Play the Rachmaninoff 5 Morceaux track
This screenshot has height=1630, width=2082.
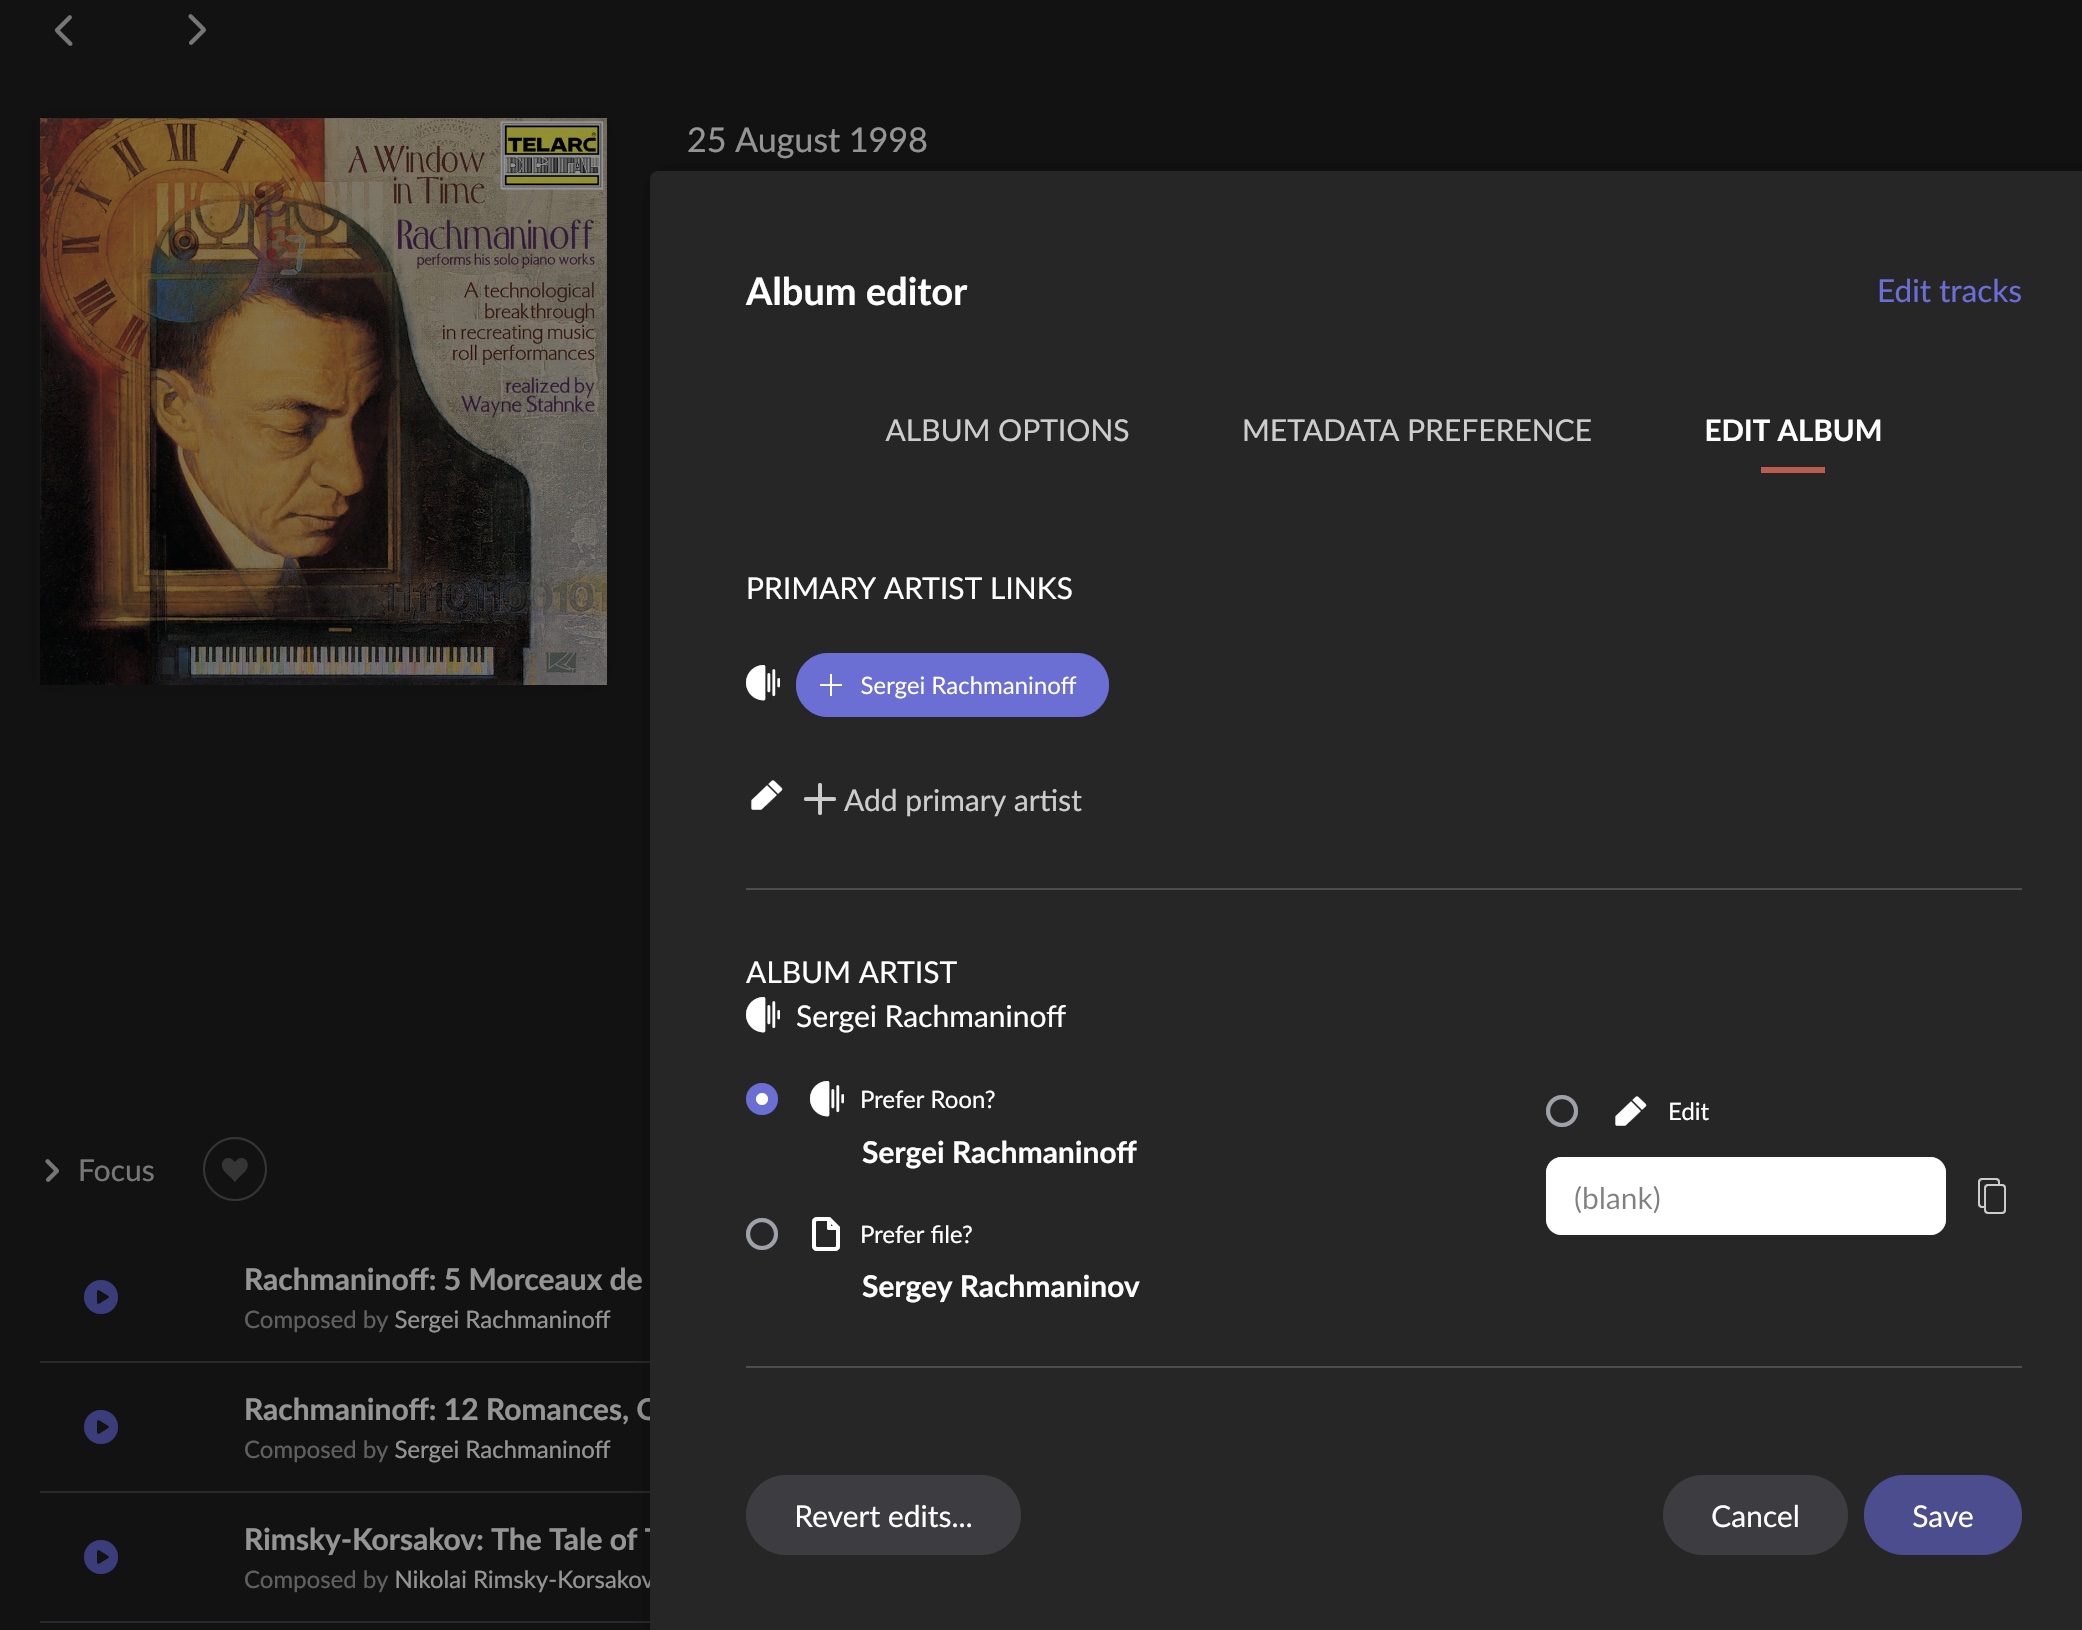pos(101,1297)
